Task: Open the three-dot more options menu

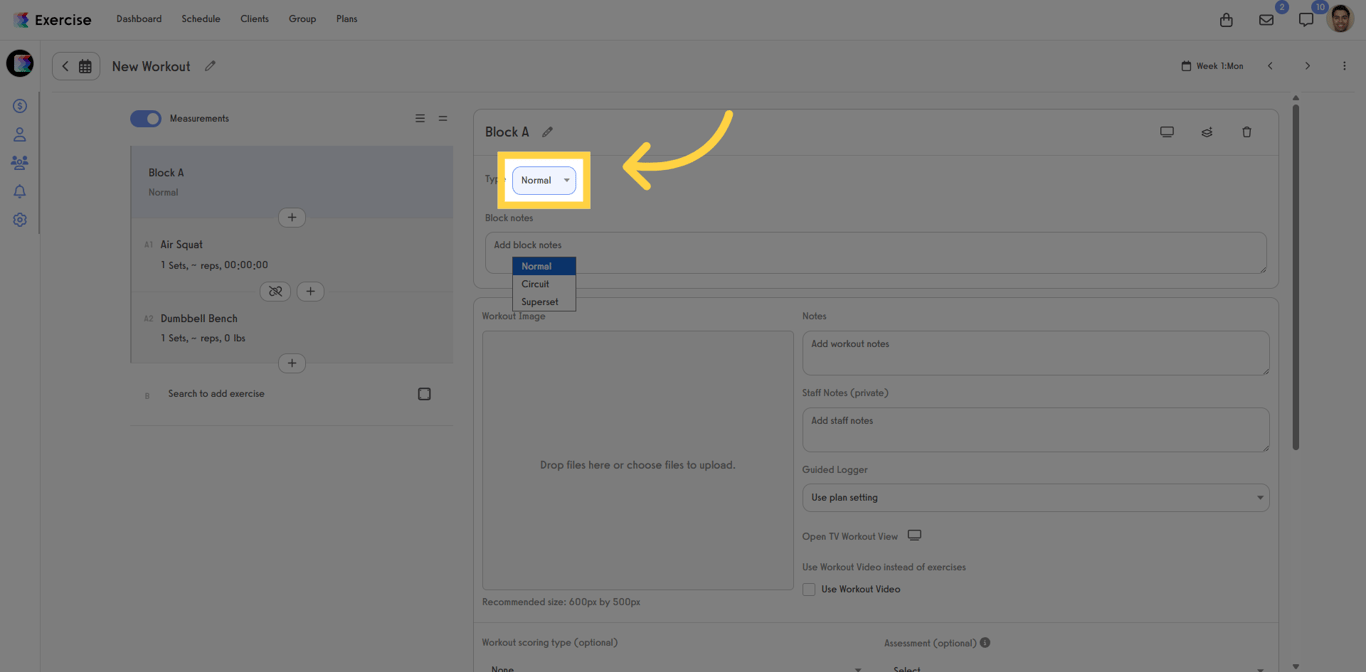Action: pos(1344,66)
